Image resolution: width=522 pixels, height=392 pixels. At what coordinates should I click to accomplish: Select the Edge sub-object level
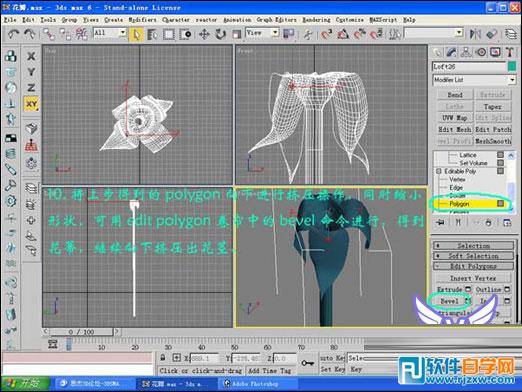[456, 188]
